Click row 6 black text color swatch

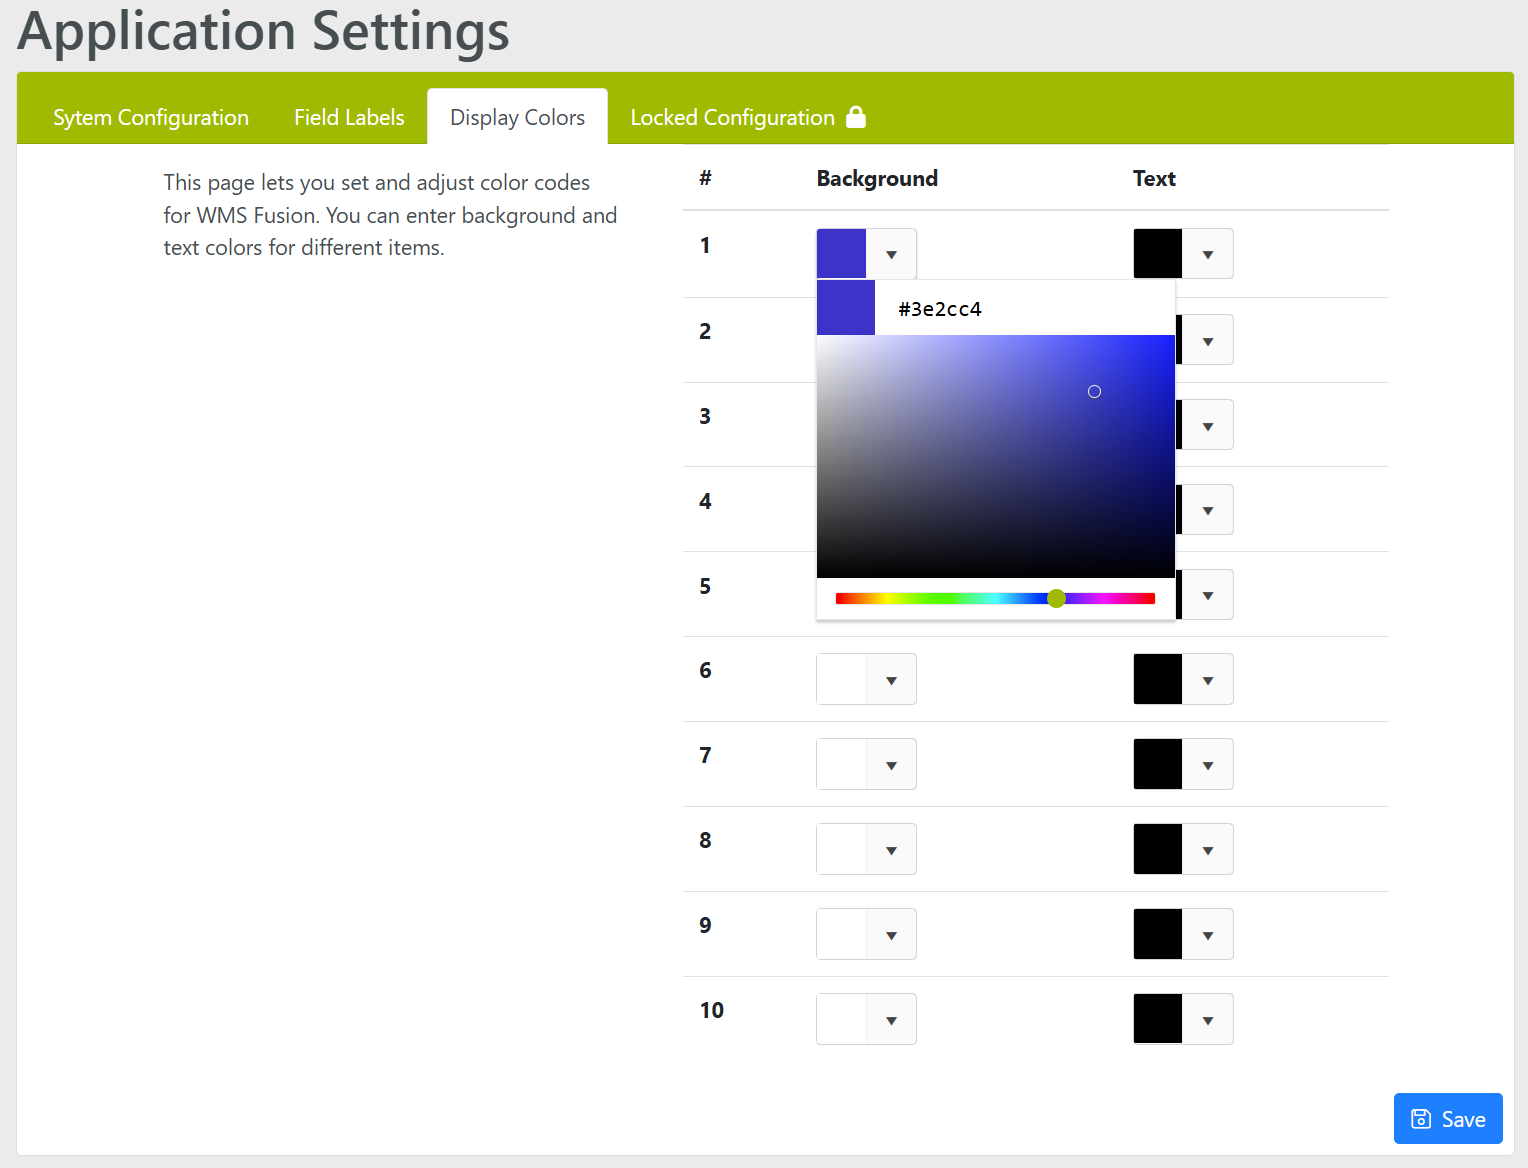(x=1158, y=679)
